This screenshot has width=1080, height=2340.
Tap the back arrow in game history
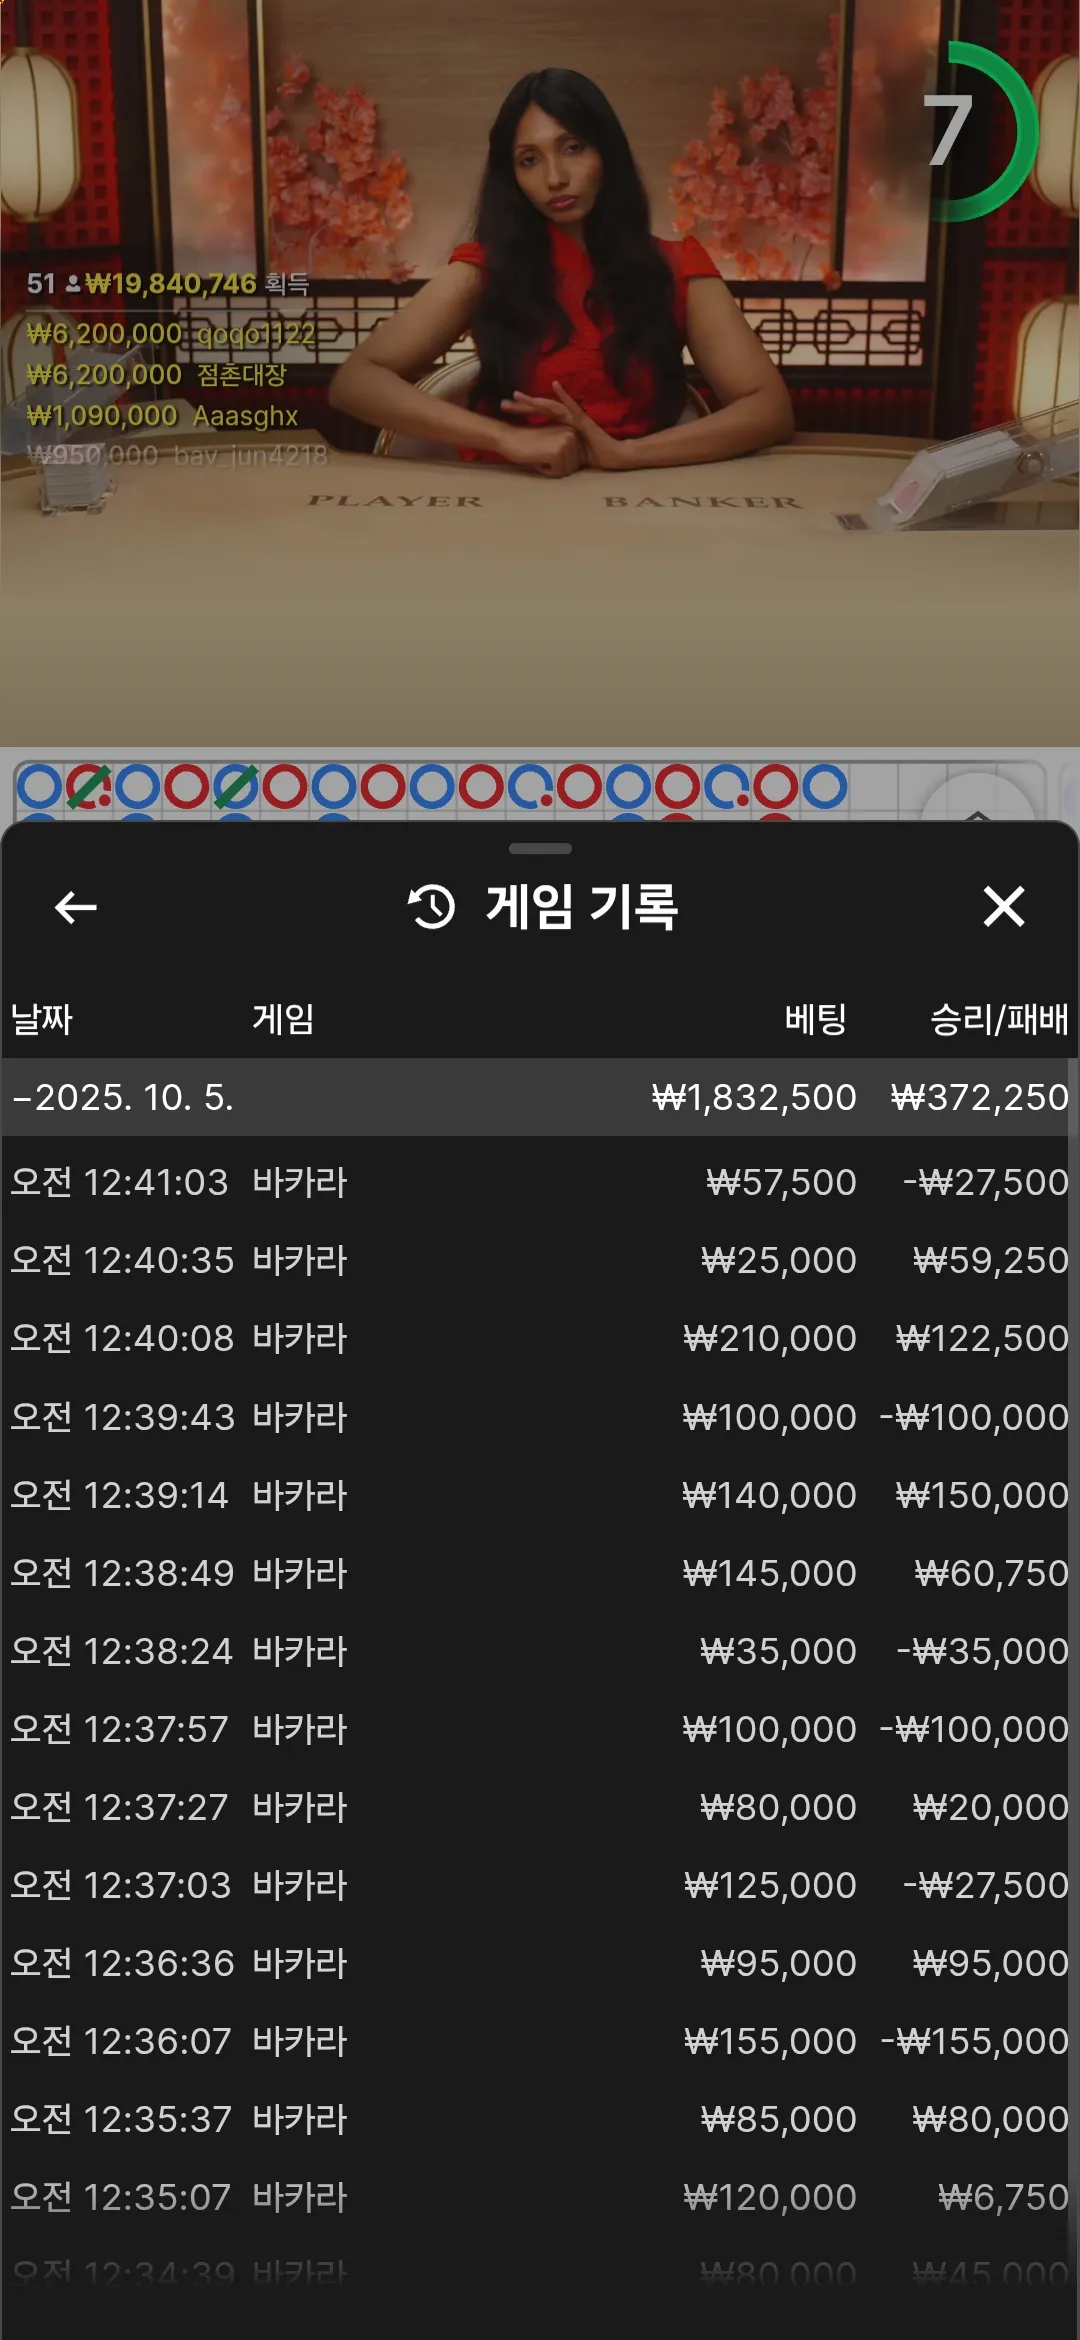click(x=76, y=907)
